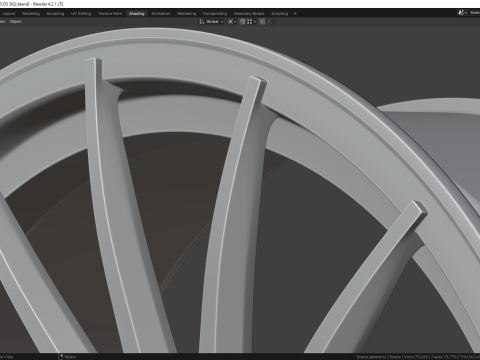
Task: Switch to the Compositing workspace
Action: coord(215,14)
